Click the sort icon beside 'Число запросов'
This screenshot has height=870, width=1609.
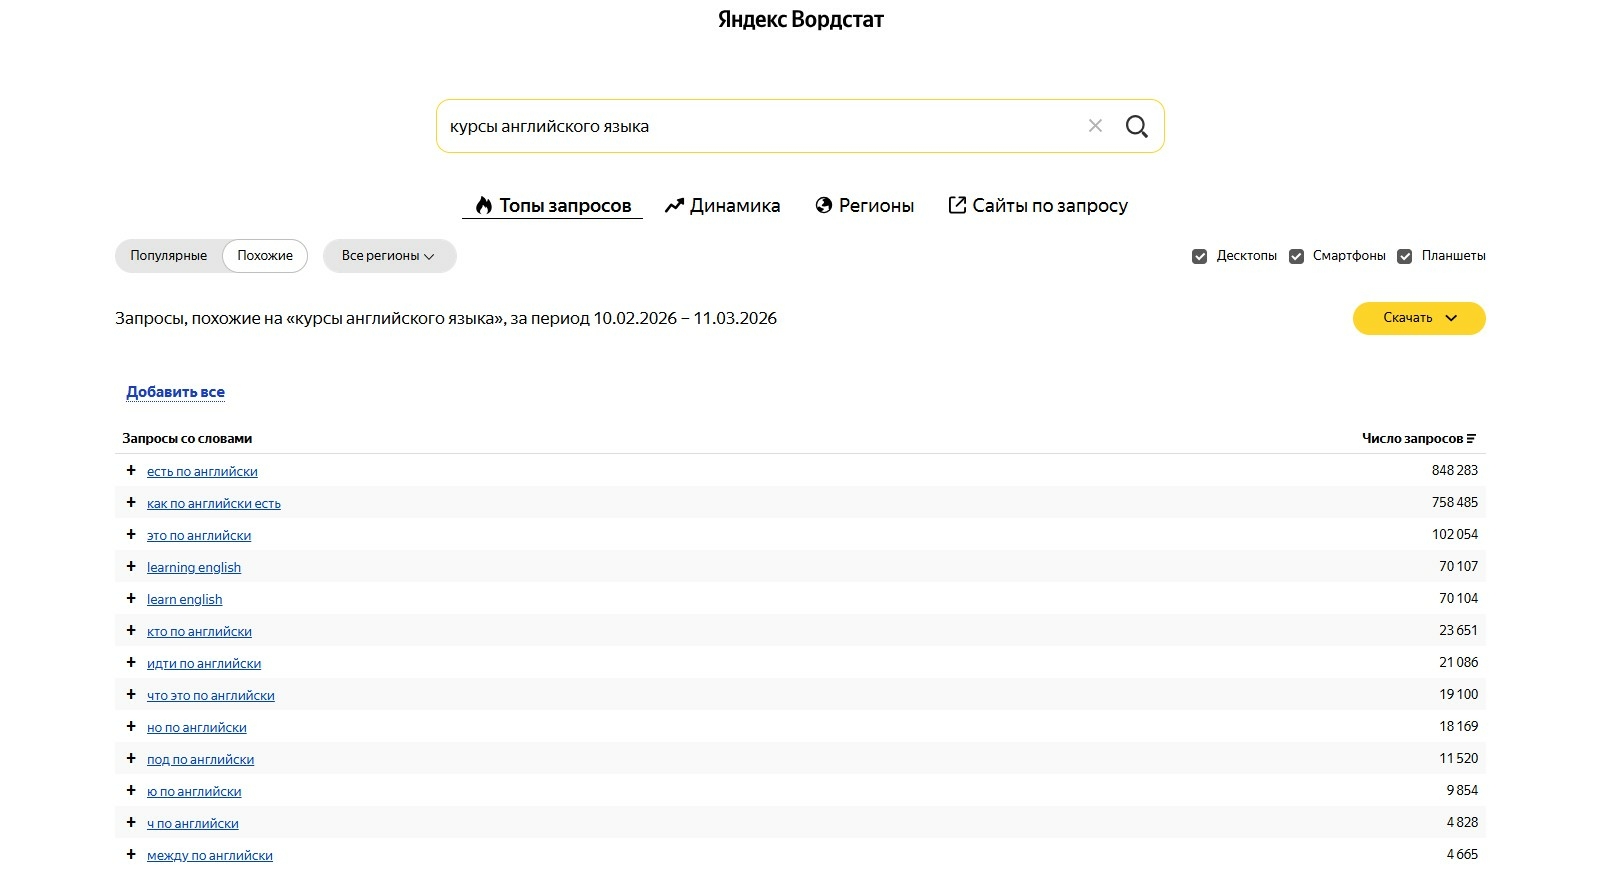coord(1471,439)
